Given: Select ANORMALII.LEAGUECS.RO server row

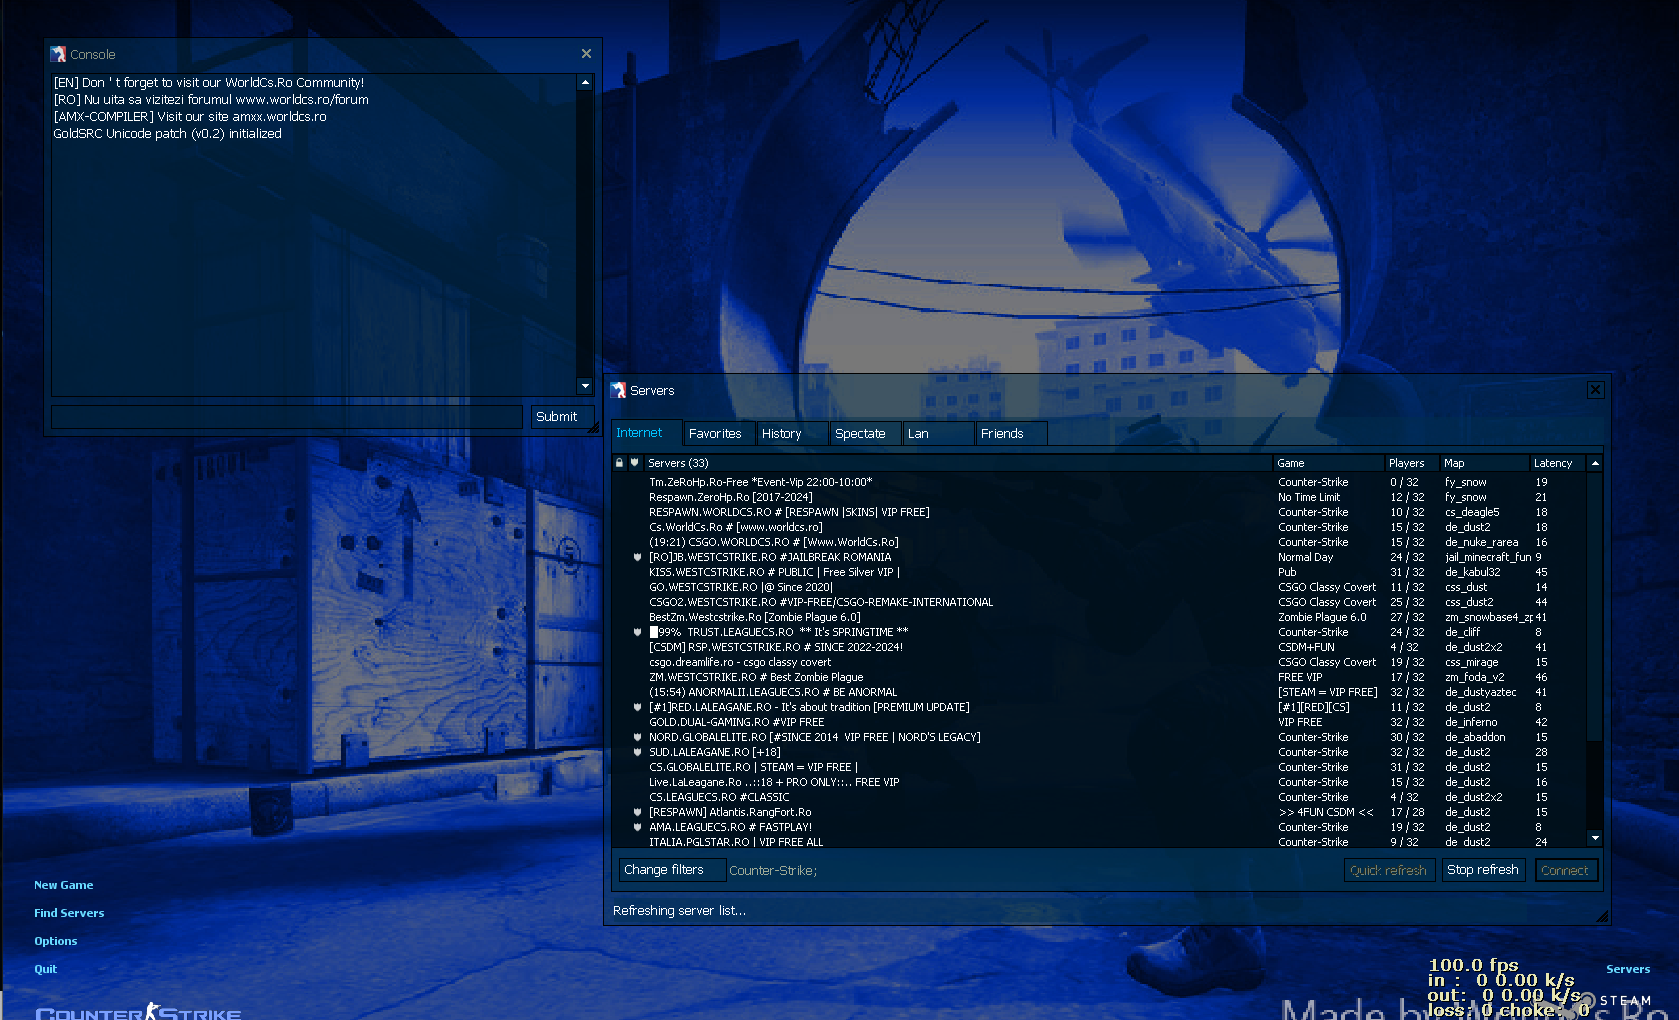Looking at the screenshot, I should (1099, 692).
